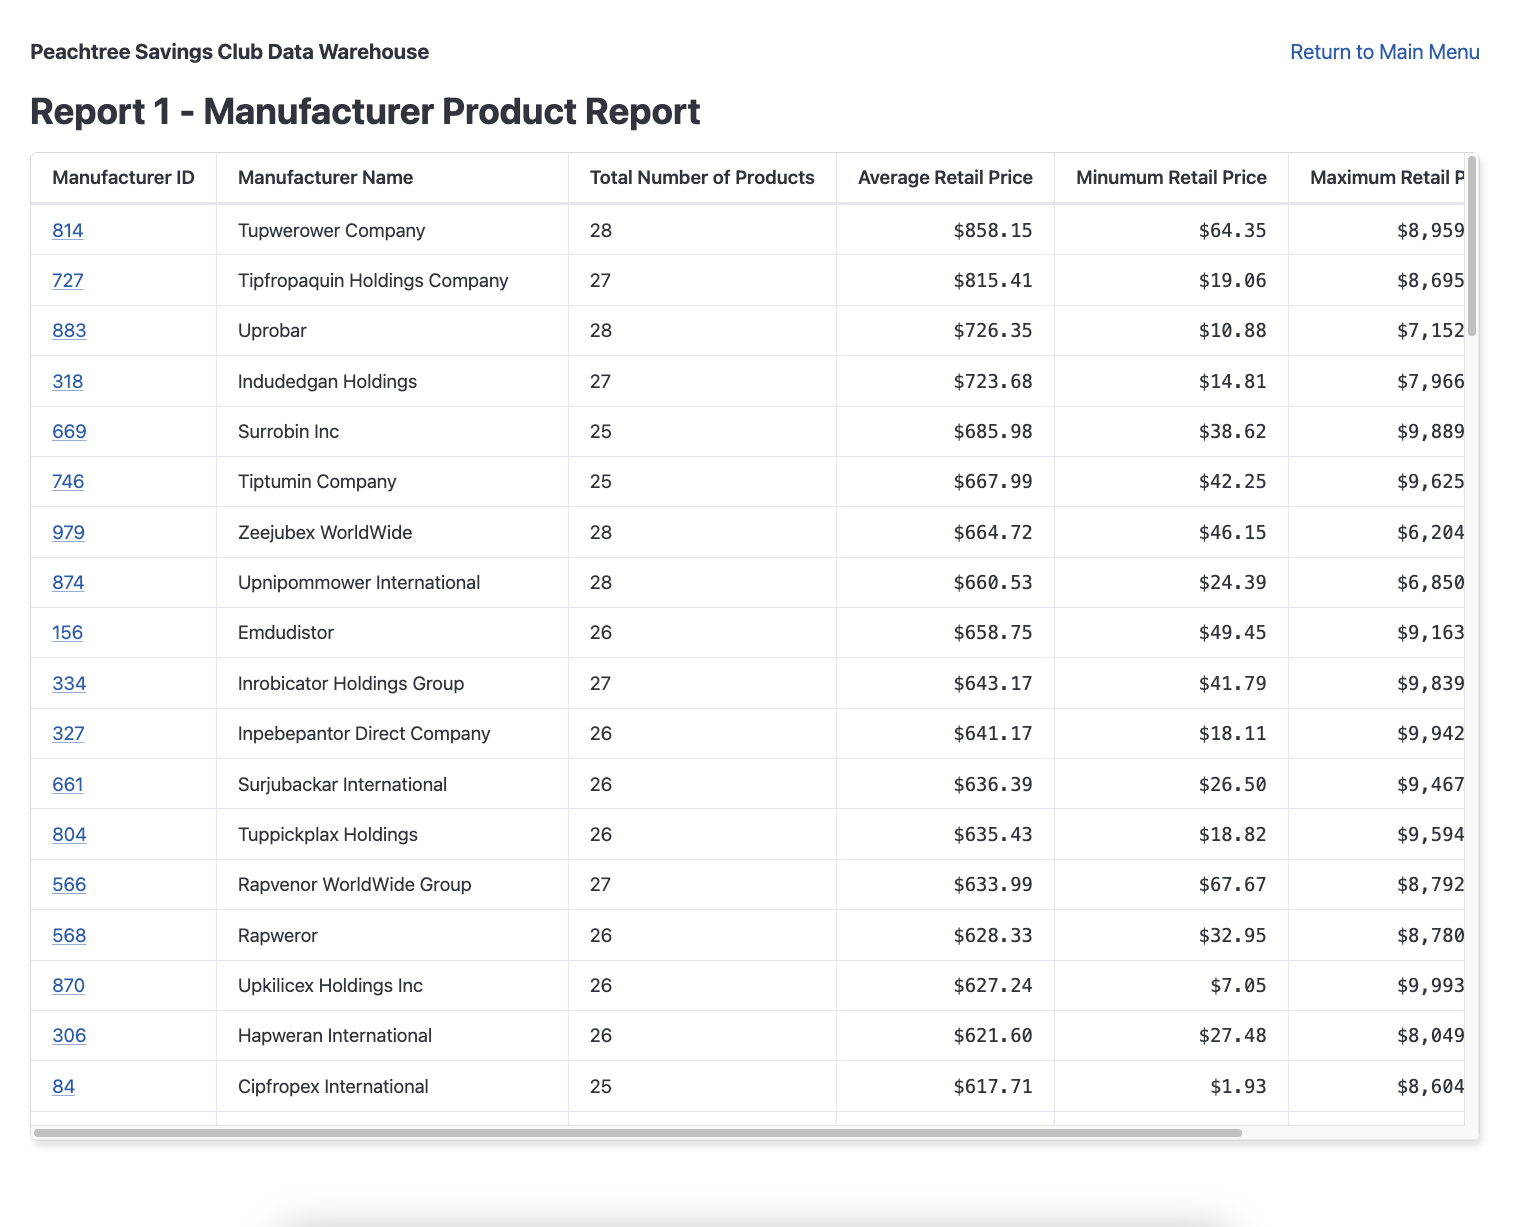Click ID 334 for Inrobicator Holdings Group
1537x1227 pixels.
[67, 683]
